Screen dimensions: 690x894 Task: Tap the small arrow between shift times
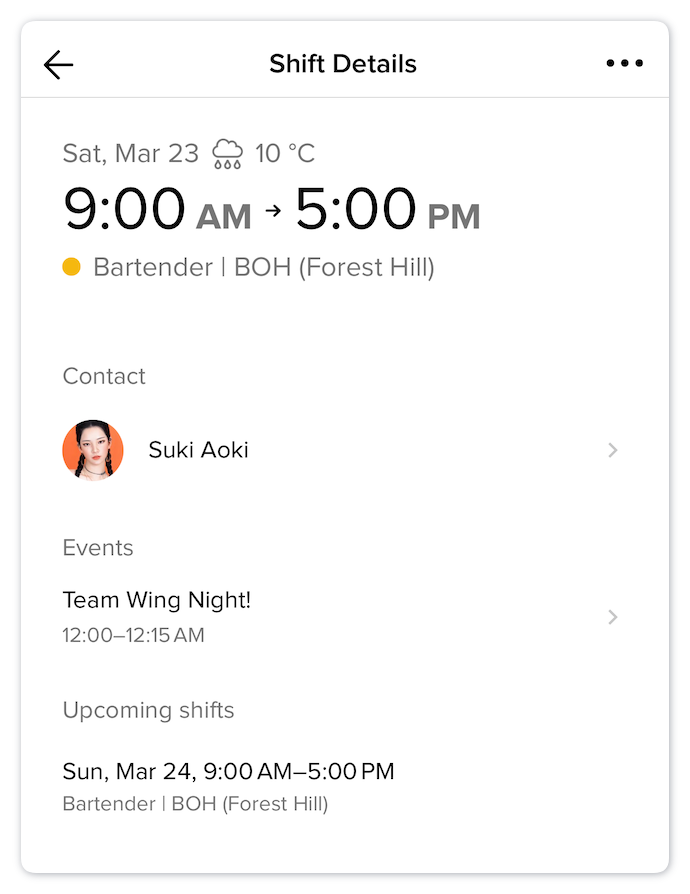[x=273, y=211]
